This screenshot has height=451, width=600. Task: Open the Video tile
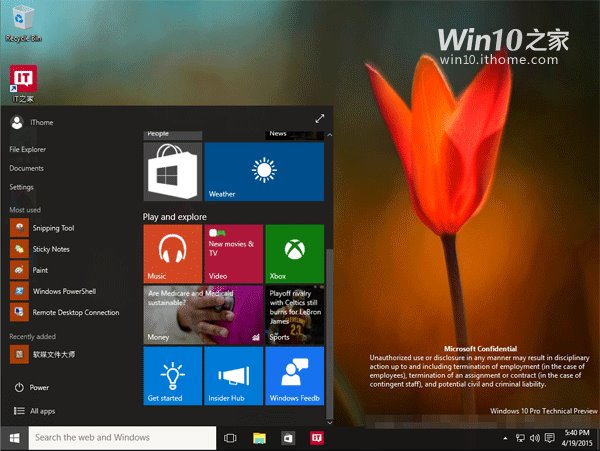click(233, 254)
